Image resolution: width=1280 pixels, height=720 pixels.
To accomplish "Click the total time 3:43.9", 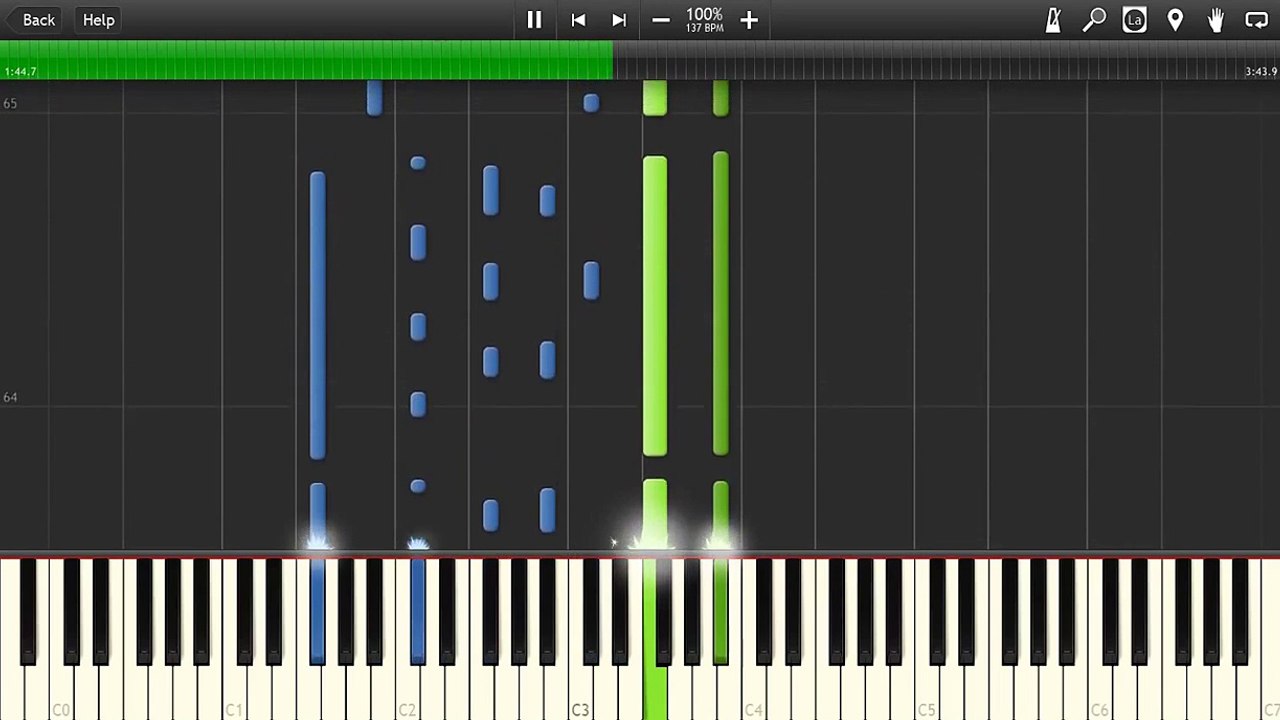I will (x=1261, y=72).
